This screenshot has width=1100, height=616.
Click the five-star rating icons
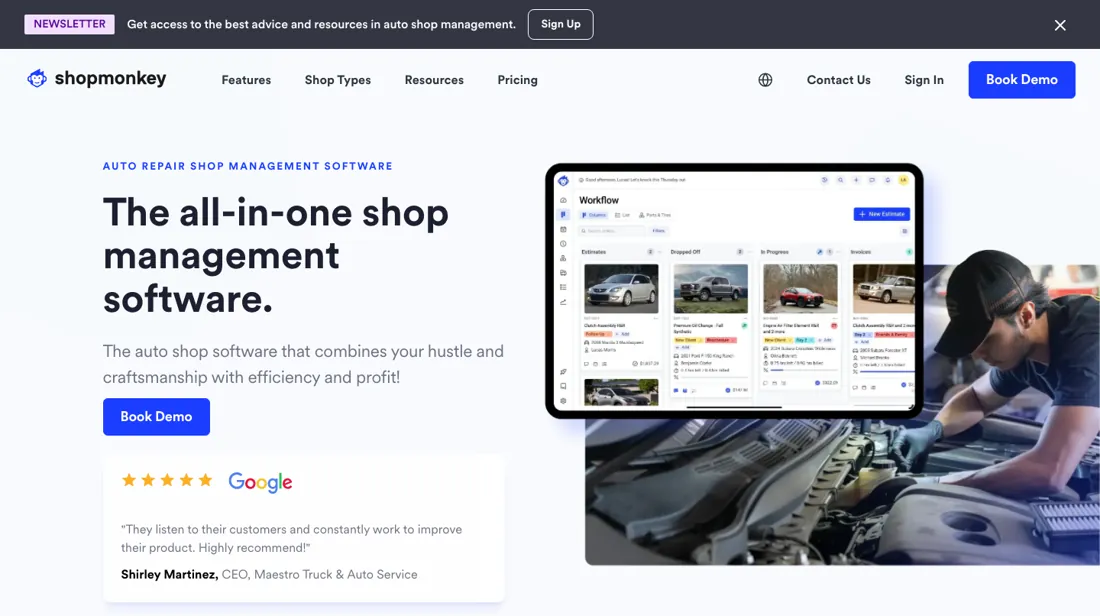pyautogui.click(x=167, y=480)
